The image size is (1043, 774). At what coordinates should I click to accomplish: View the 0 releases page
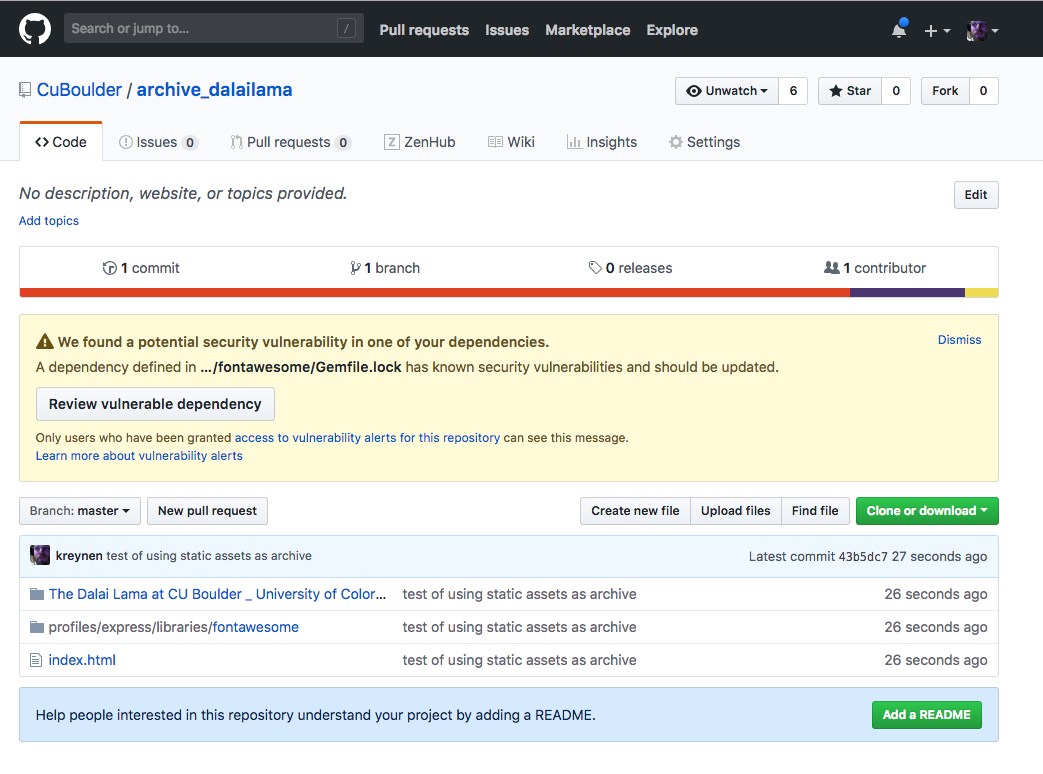coord(631,268)
